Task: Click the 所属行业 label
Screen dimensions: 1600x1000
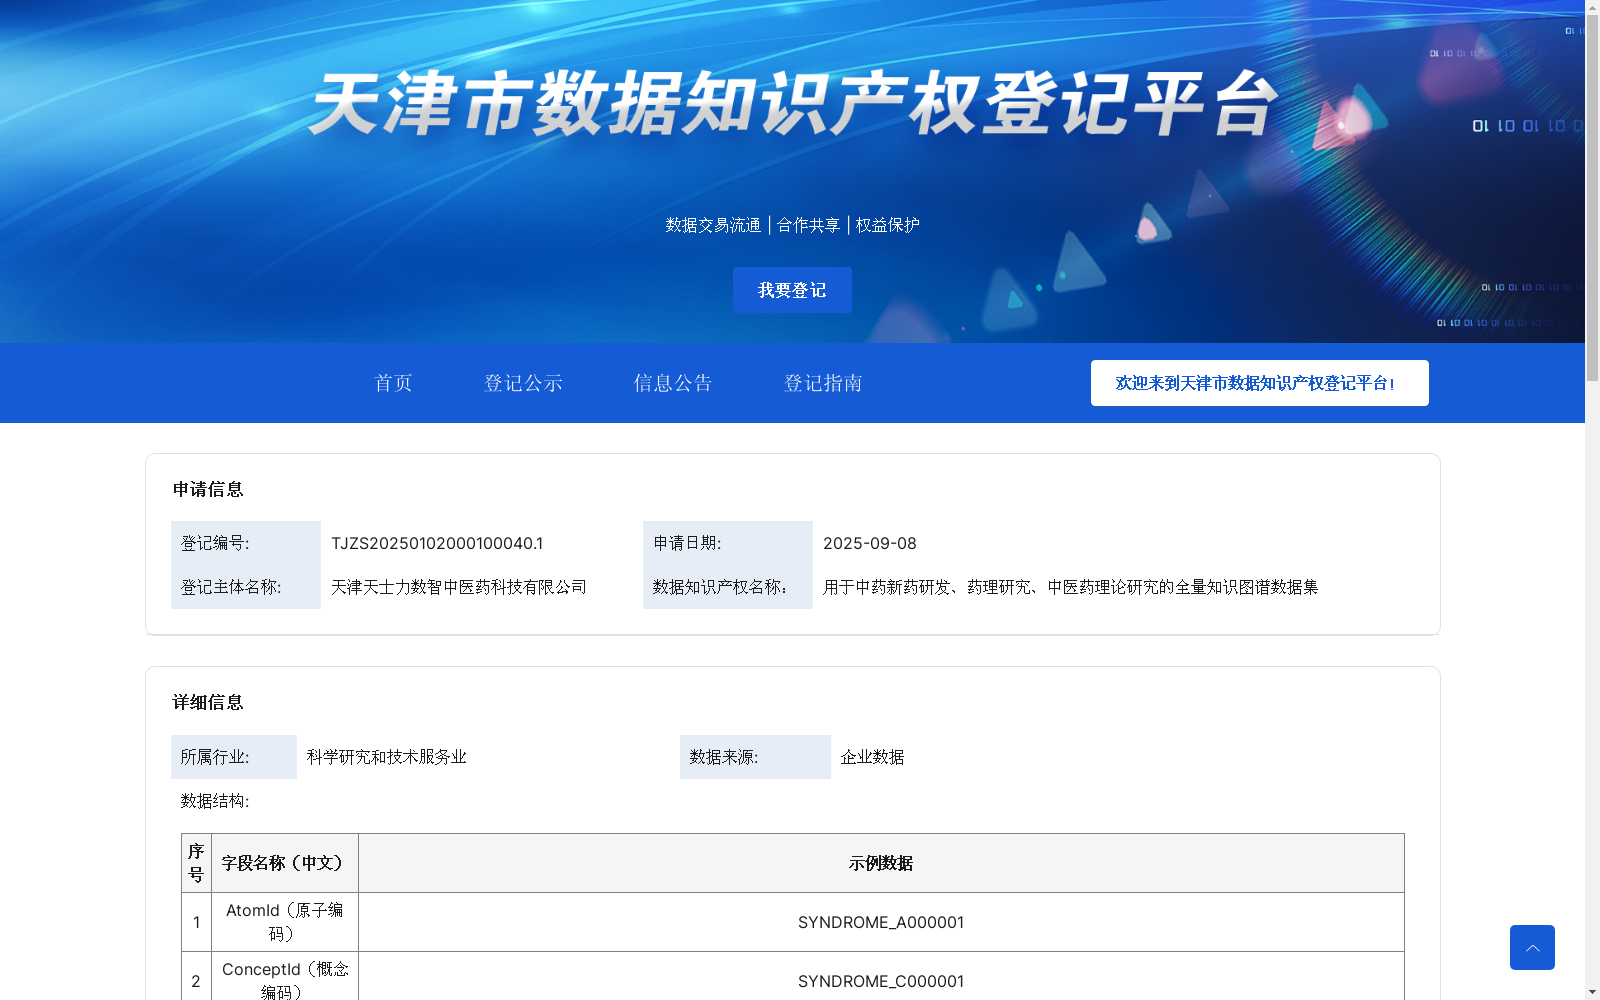Action: pos(215,757)
